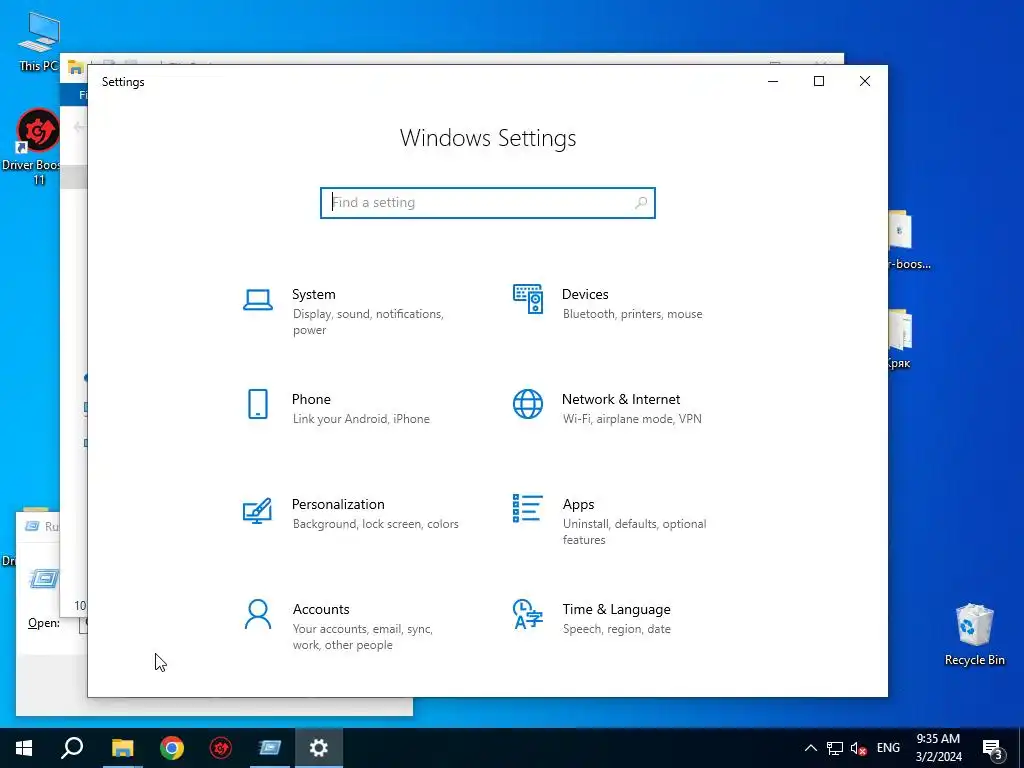Minimize the Settings window

click(x=773, y=81)
